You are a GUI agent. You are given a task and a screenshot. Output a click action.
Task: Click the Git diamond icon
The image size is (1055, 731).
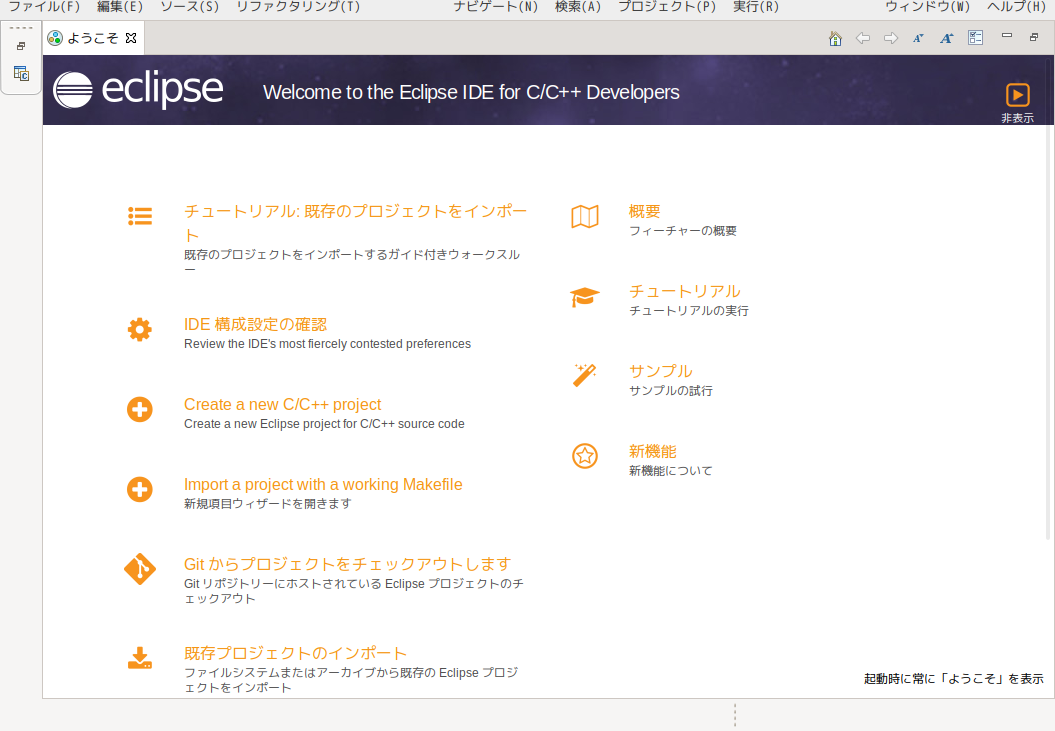(140, 569)
